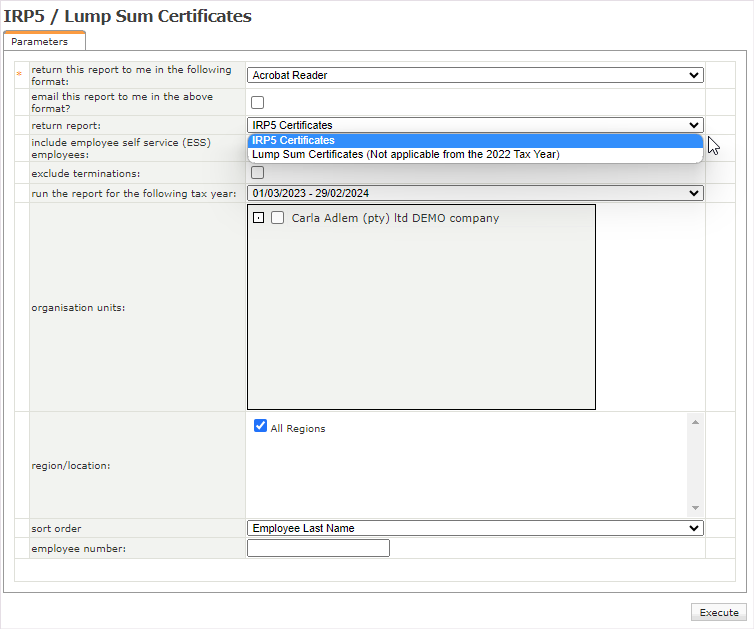Click the Carla Adlem (pty) ltd DEMO company label

[x=395, y=218]
